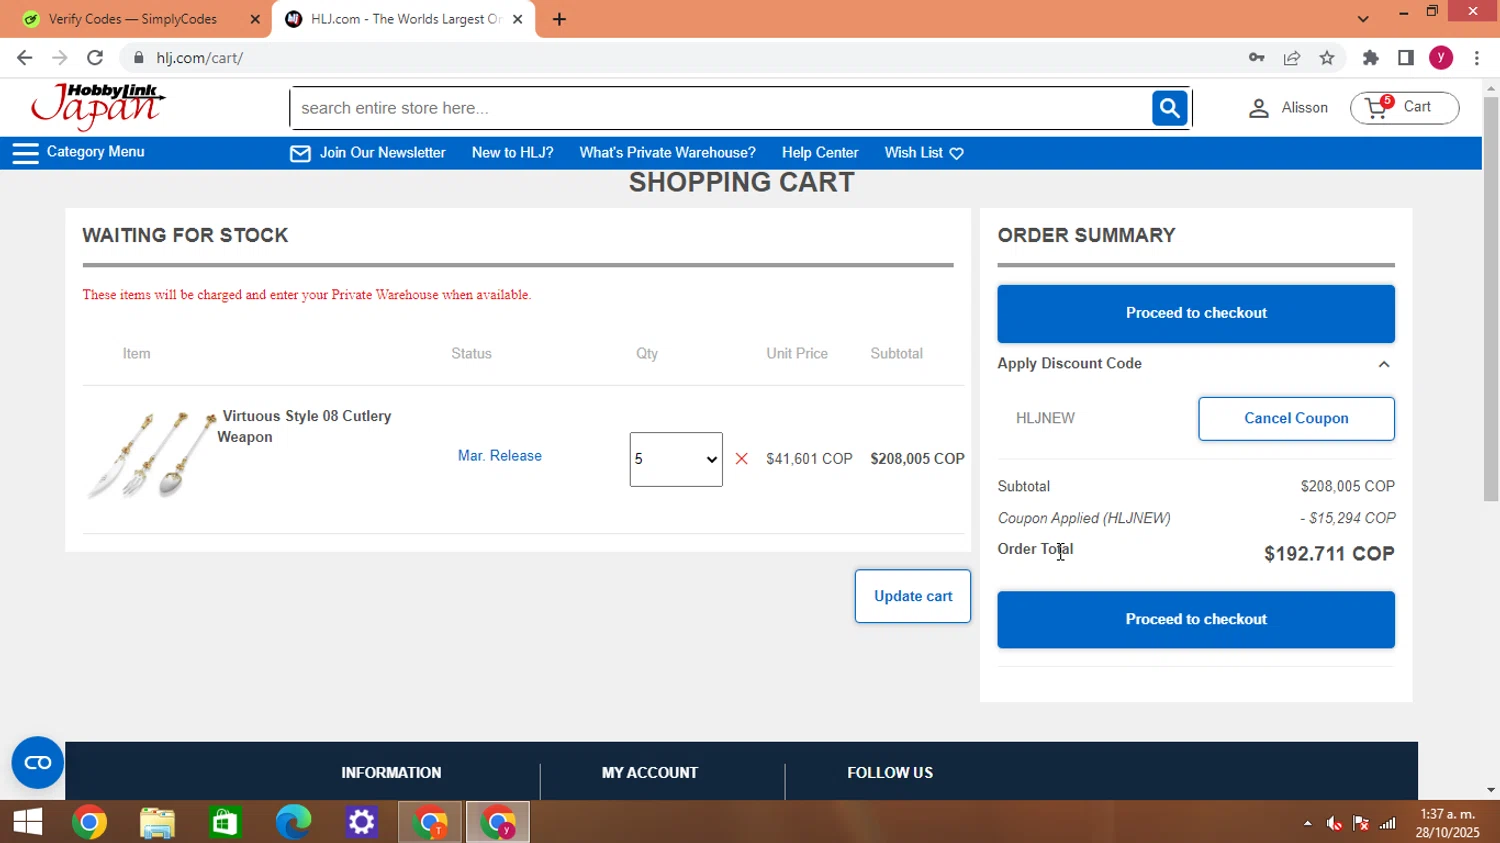The image size is (1500, 843).
Task: Open the Windows Start menu
Action: [x=28, y=822]
